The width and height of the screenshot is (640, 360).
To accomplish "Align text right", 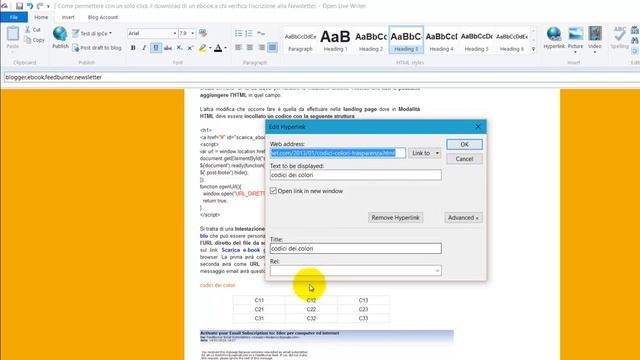I will point(261,48).
